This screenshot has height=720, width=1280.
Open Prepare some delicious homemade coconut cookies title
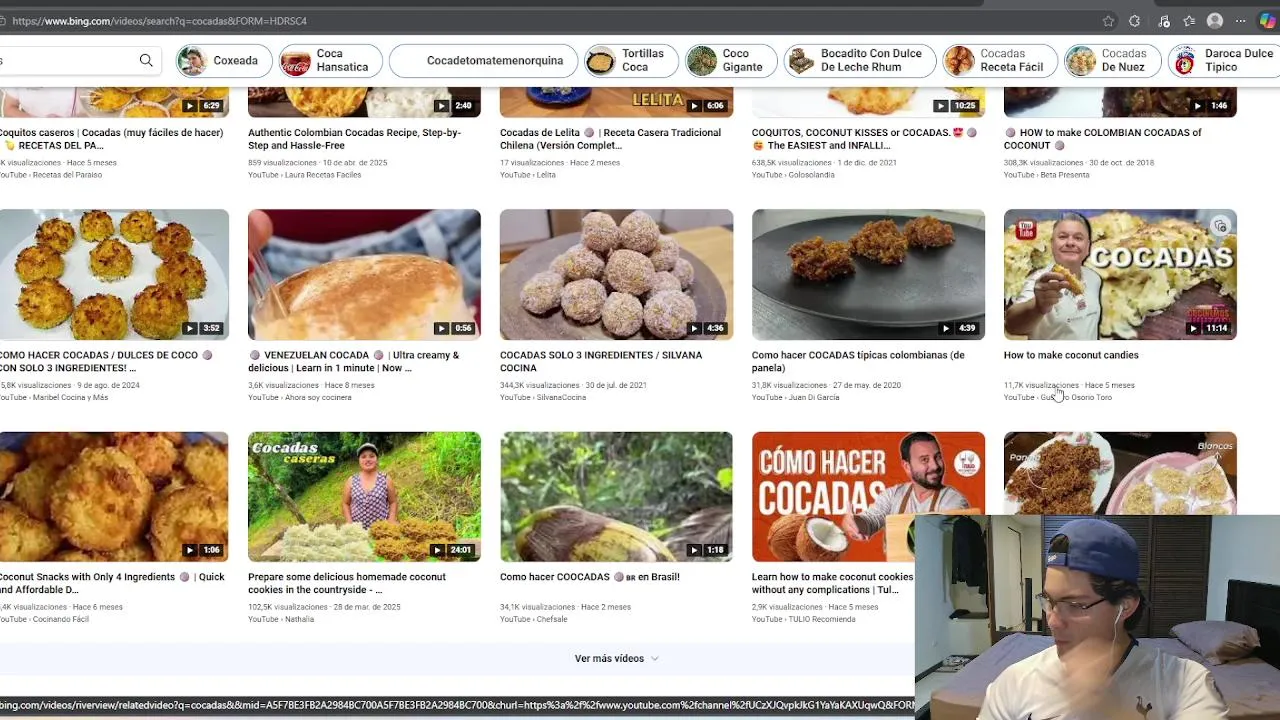click(x=347, y=583)
